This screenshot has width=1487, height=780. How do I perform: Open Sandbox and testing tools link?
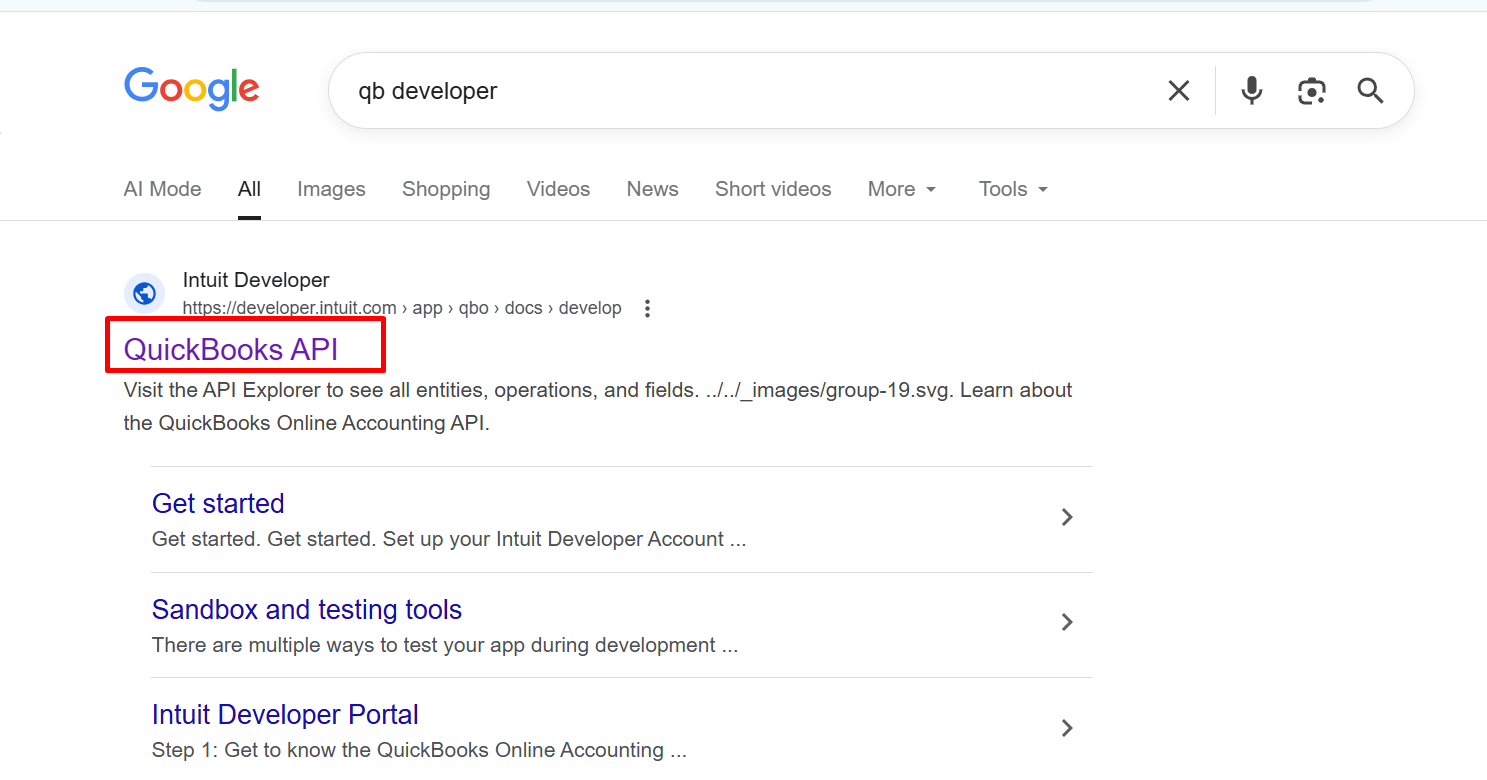tap(306, 609)
